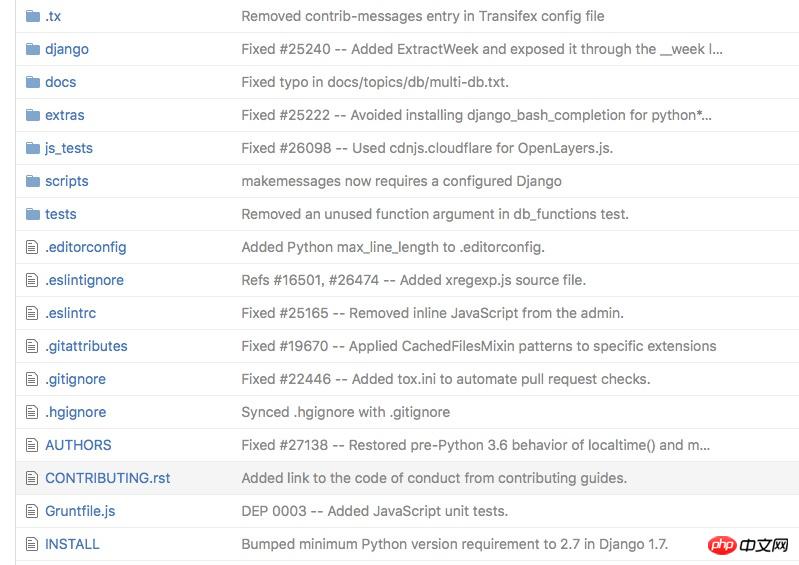The height and width of the screenshot is (565, 799).
Task: Open commit about xregexp.js source file
Action: 413,280
